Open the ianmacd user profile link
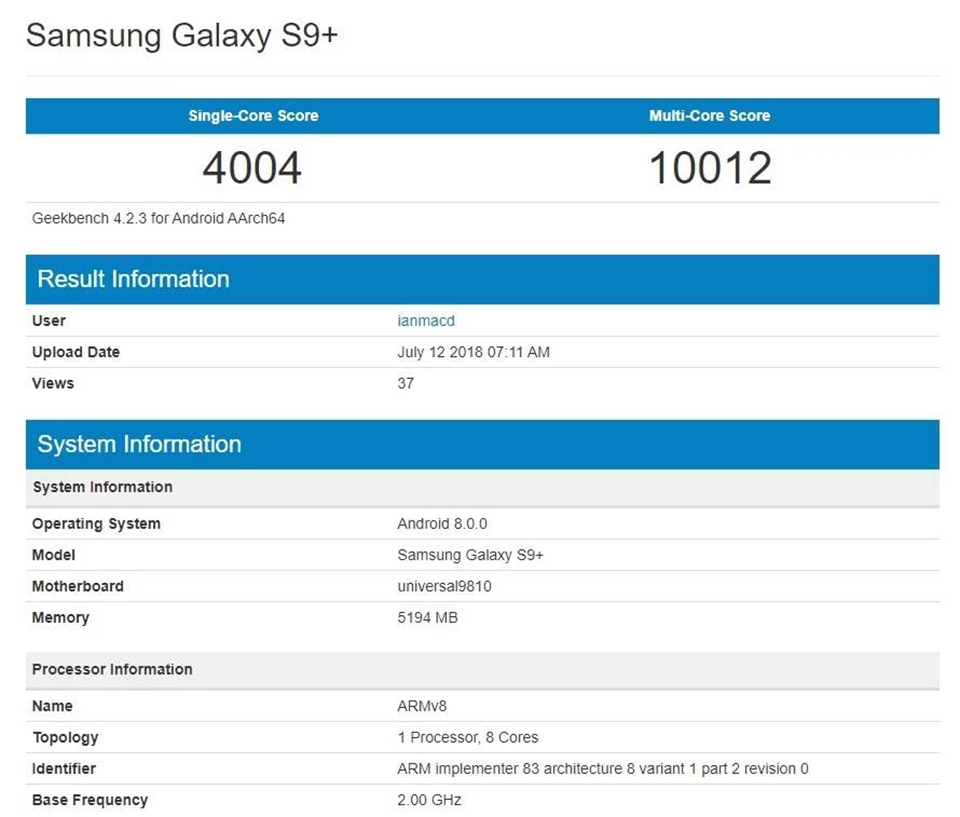 pos(426,320)
